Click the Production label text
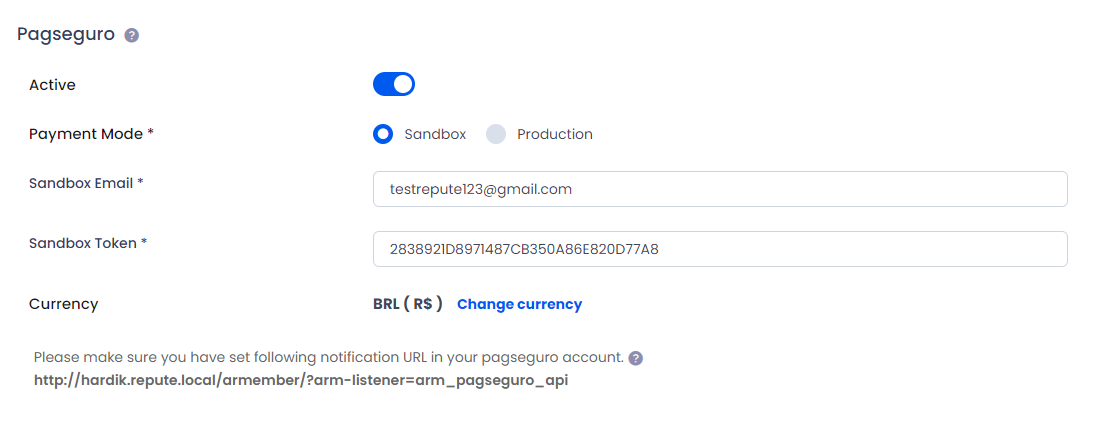Image resolution: width=1116 pixels, height=446 pixels. (x=554, y=134)
